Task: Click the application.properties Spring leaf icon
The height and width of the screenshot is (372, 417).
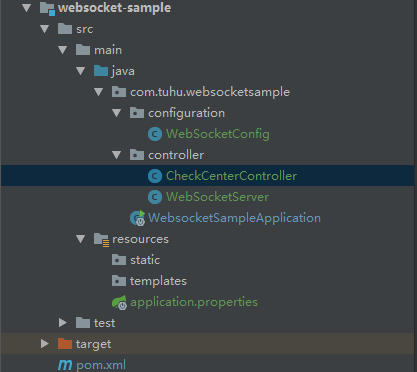Action: 119,302
